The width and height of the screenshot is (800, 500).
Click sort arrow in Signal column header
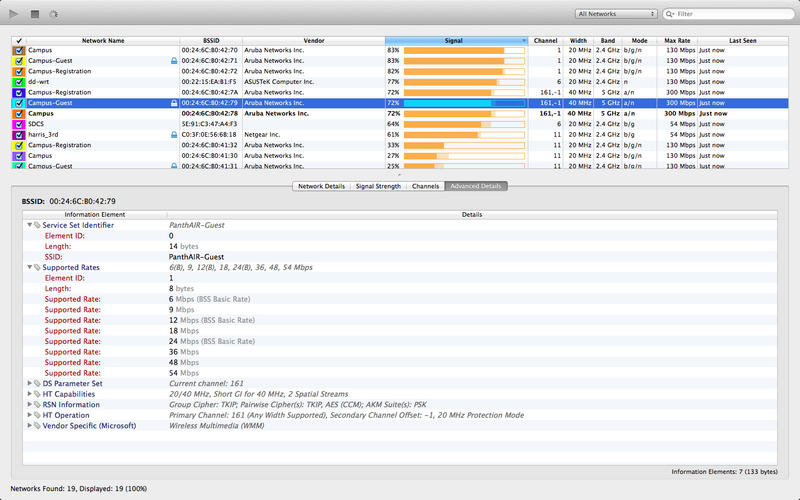[523, 41]
